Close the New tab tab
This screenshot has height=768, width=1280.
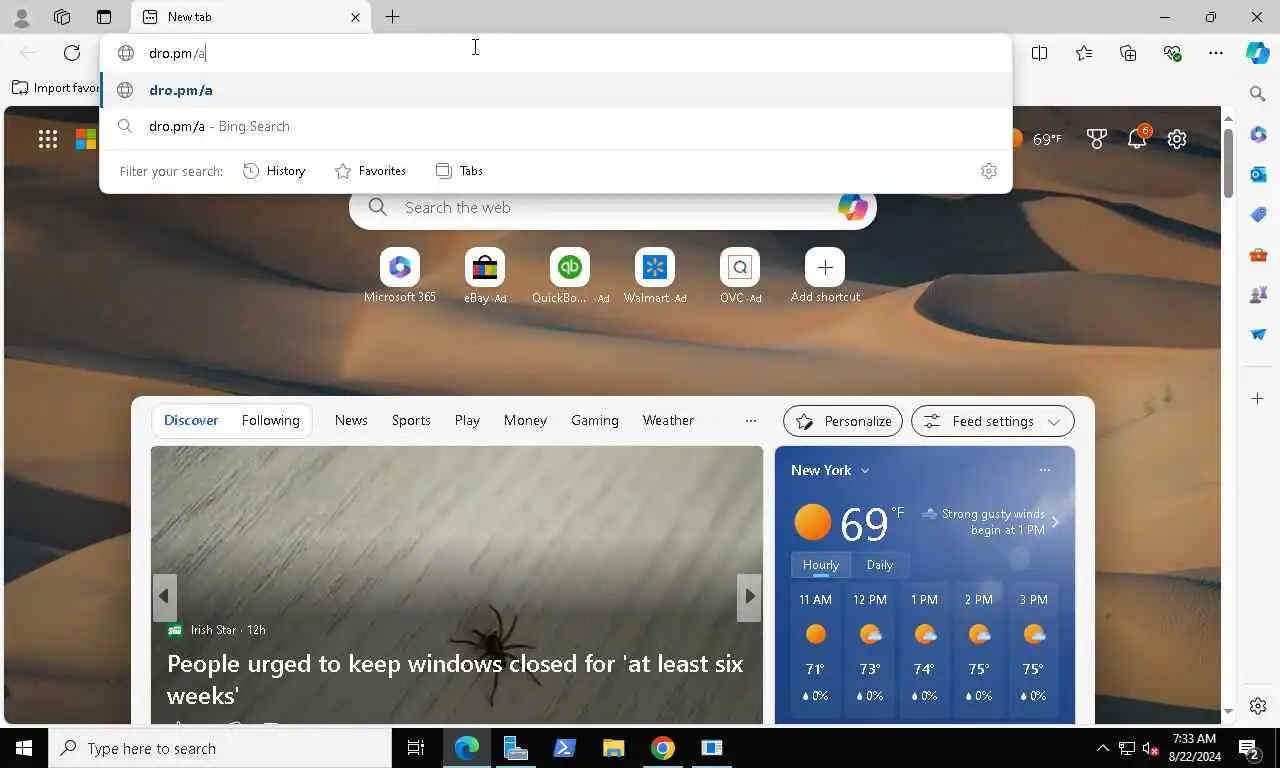coord(355,17)
